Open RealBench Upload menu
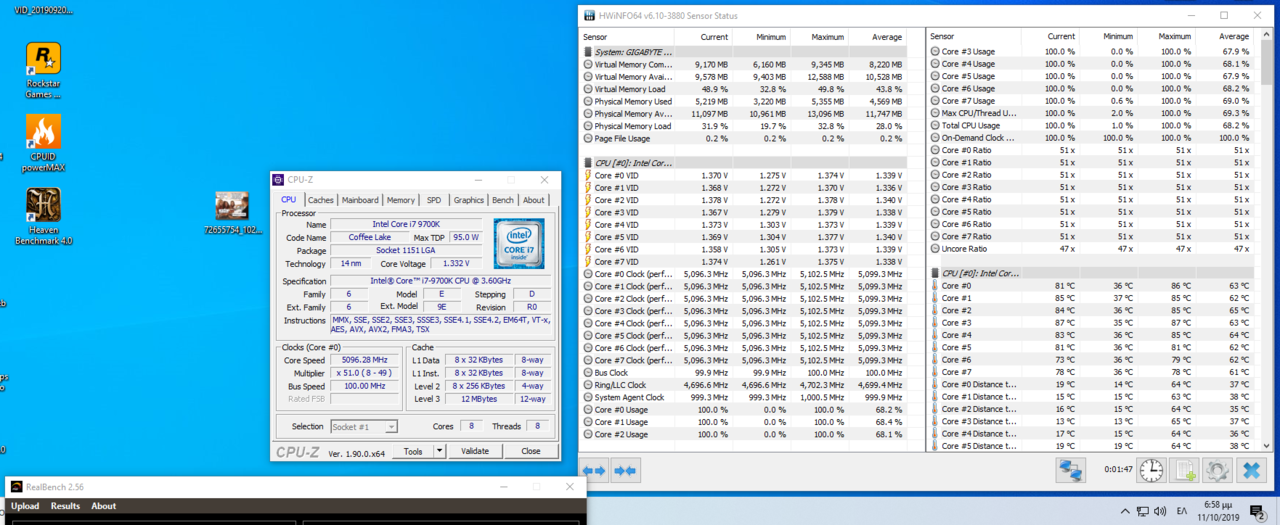 (x=25, y=506)
